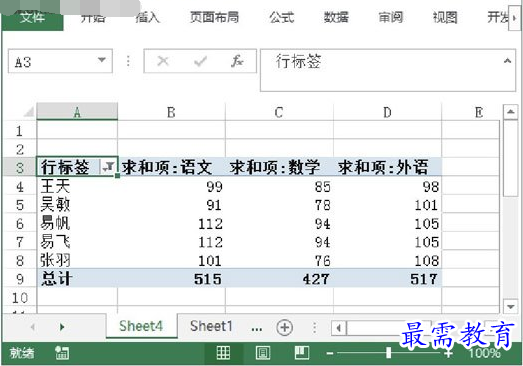Select the 求和项:外语 header cell
The width and height of the screenshot is (523, 366).
pos(387,167)
